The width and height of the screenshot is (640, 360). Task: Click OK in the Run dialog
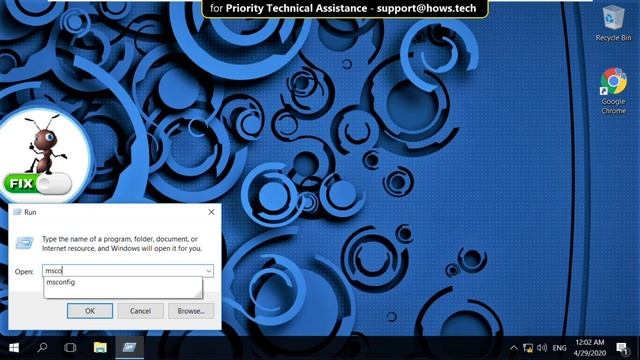pos(90,311)
